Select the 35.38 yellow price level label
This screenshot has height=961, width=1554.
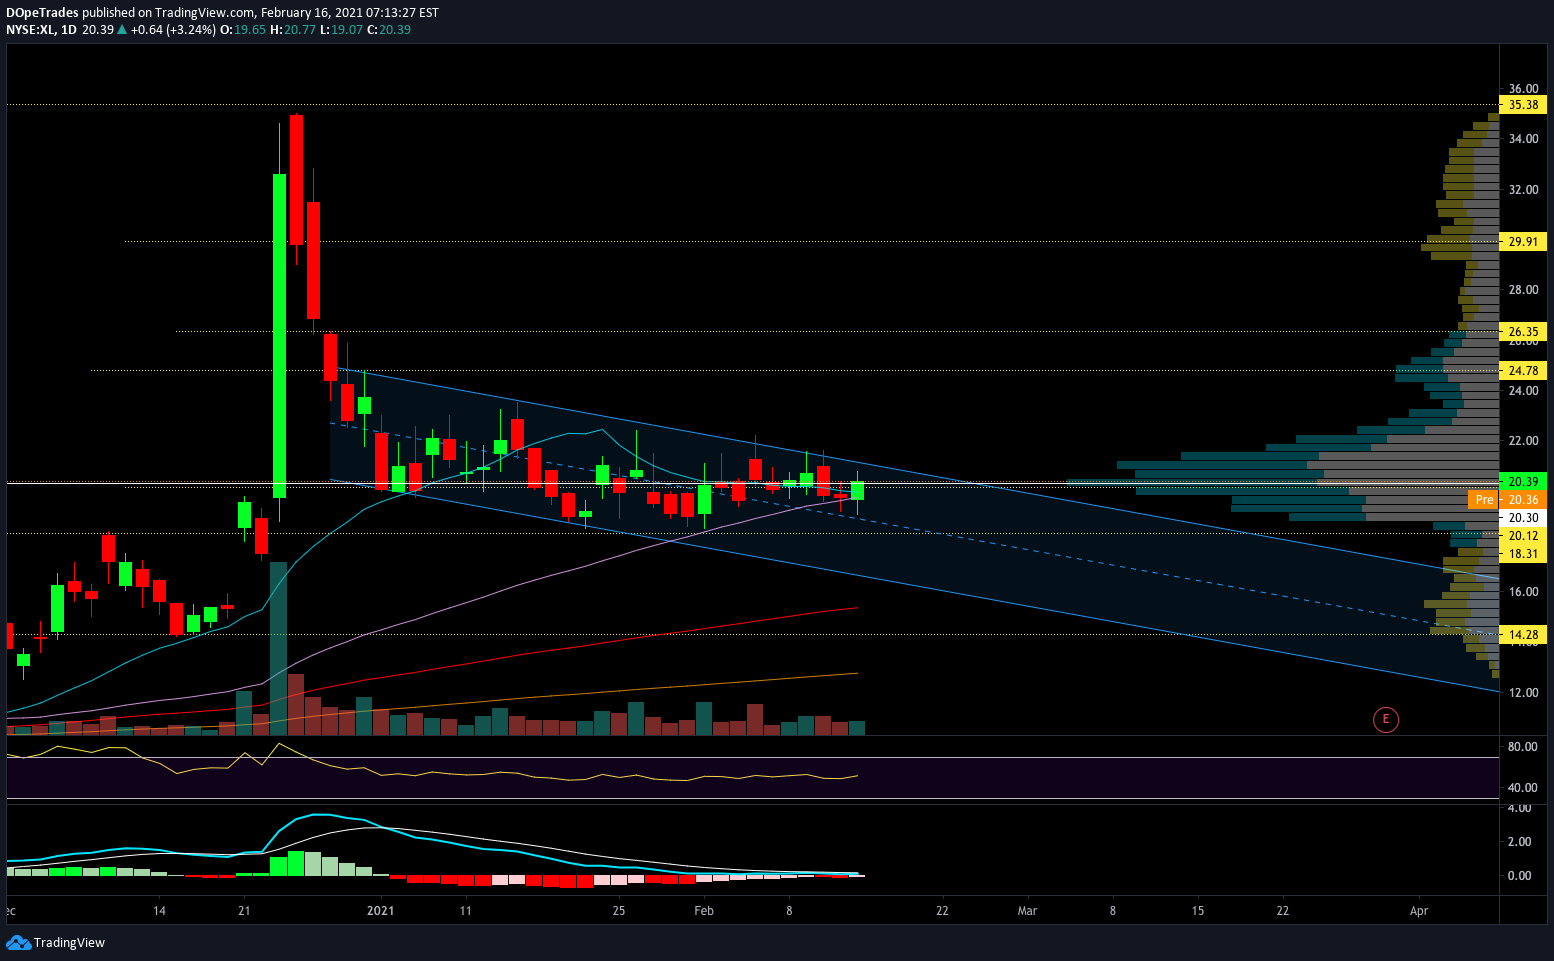(x=1523, y=105)
